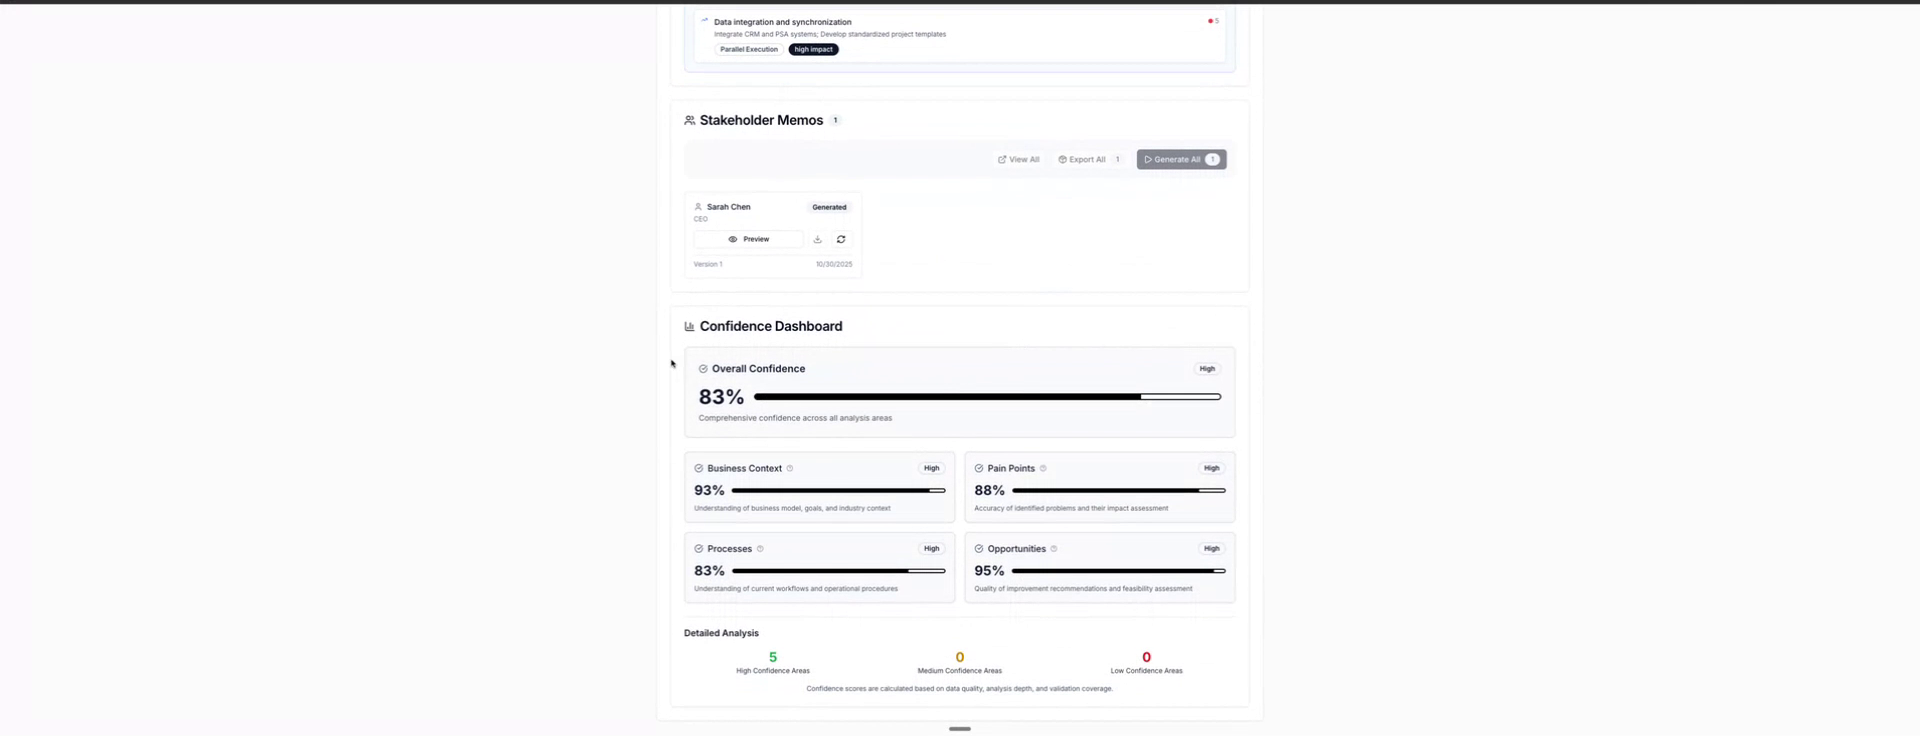Viewport: 1920px width, 736px height.
Task: Click the person icon next to Sarah Chen
Action: [698, 207]
